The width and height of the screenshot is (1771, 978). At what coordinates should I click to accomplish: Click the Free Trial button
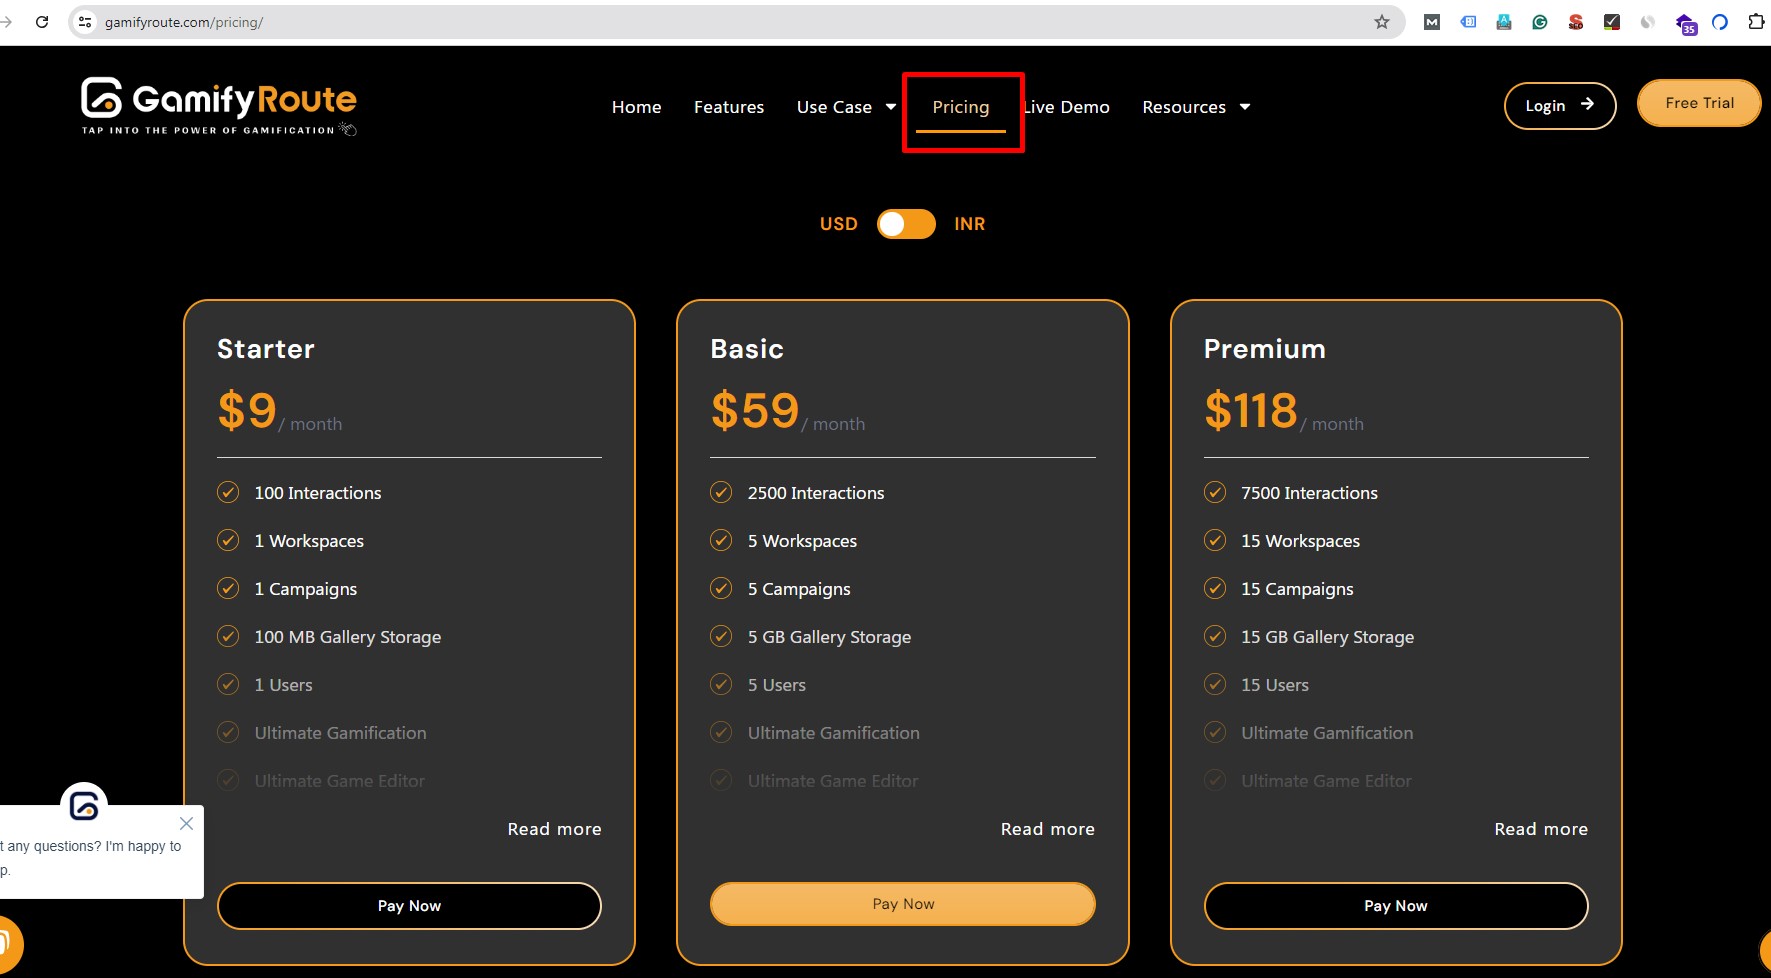[x=1698, y=102]
